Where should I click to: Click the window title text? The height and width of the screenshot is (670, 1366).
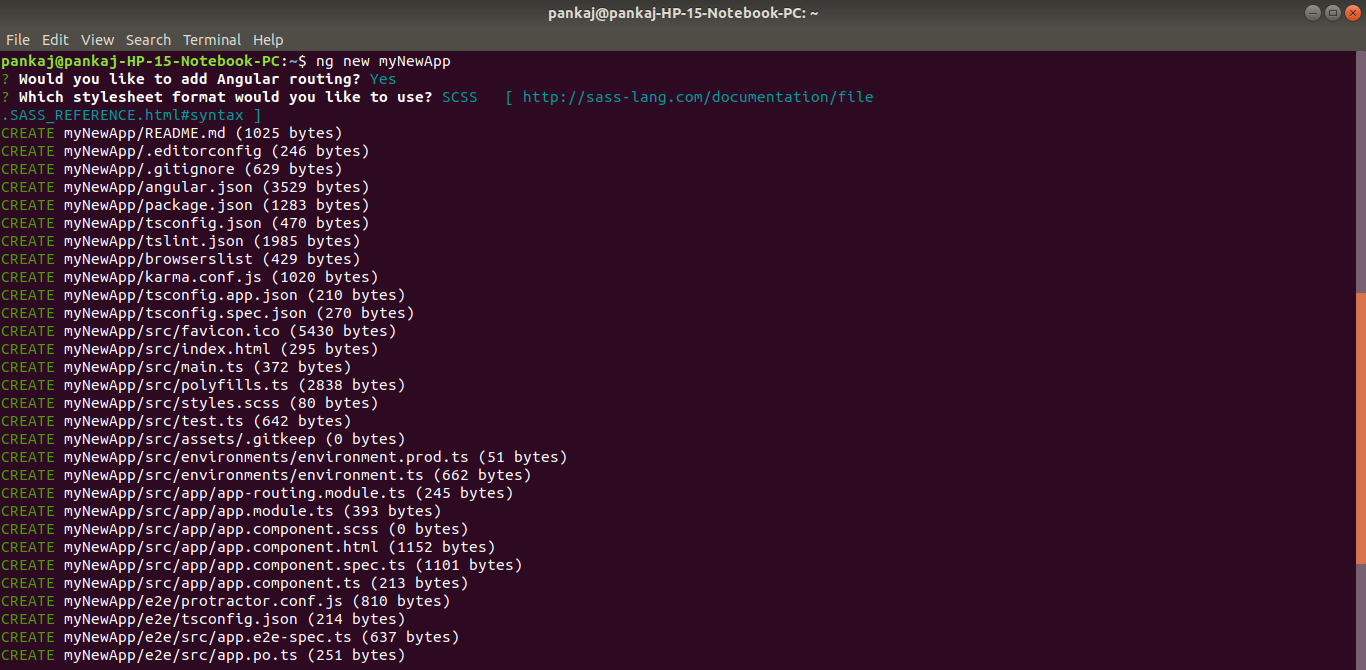pyautogui.click(x=683, y=13)
